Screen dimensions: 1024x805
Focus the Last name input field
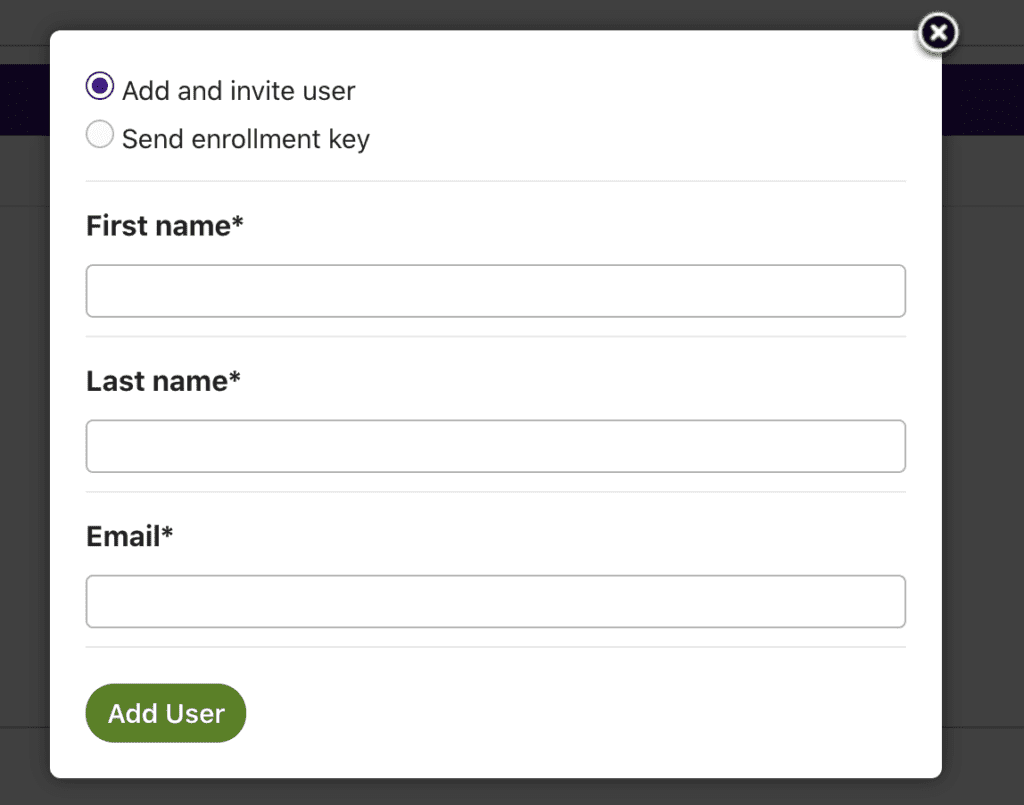coord(495,446)
